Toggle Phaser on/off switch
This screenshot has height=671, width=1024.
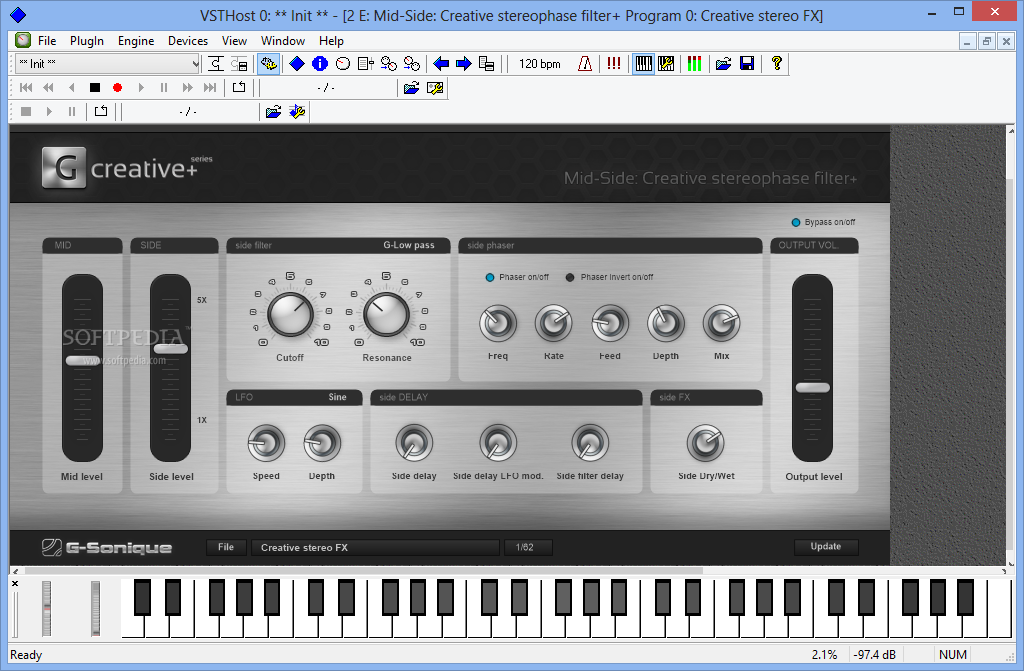pos(490,277)
